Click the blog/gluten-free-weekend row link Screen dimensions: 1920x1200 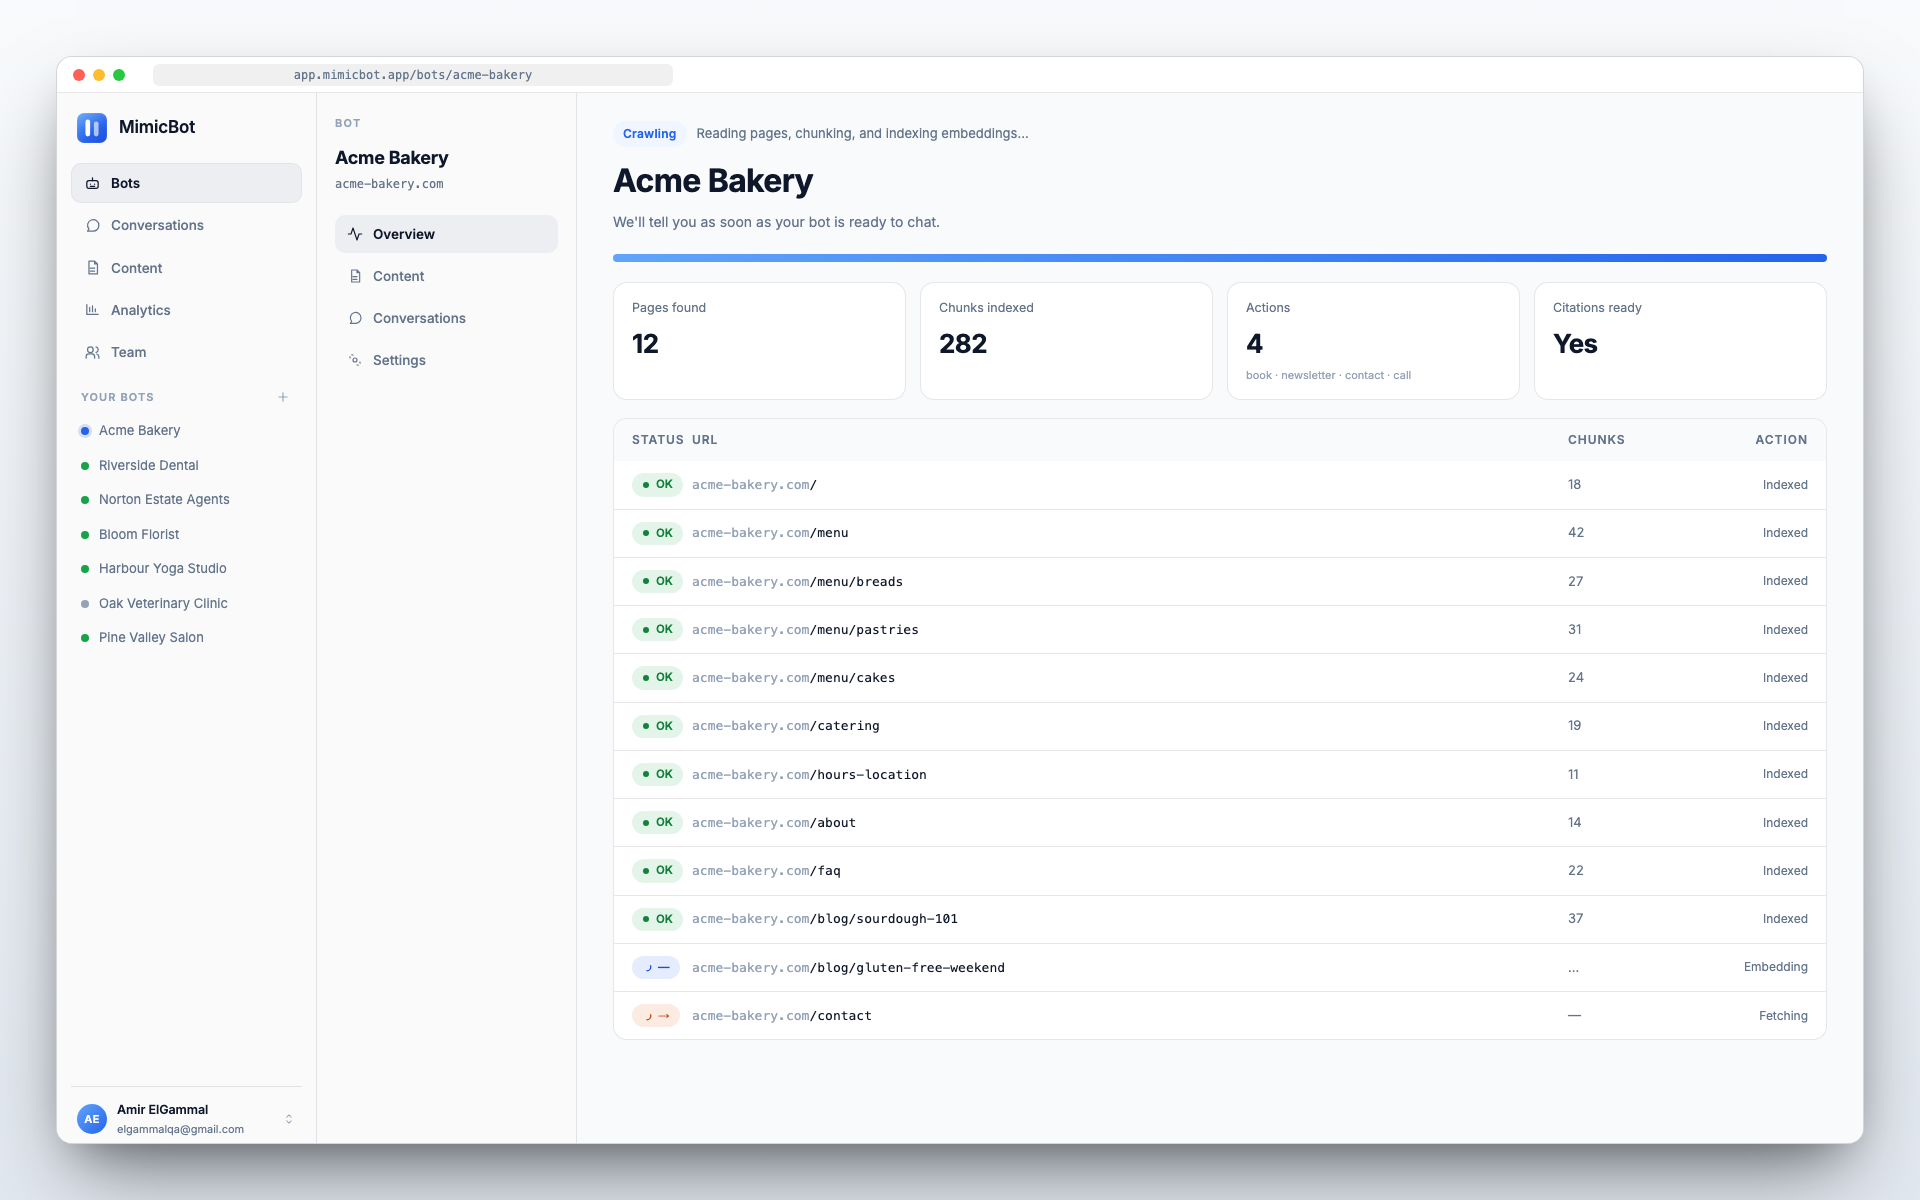848,968
